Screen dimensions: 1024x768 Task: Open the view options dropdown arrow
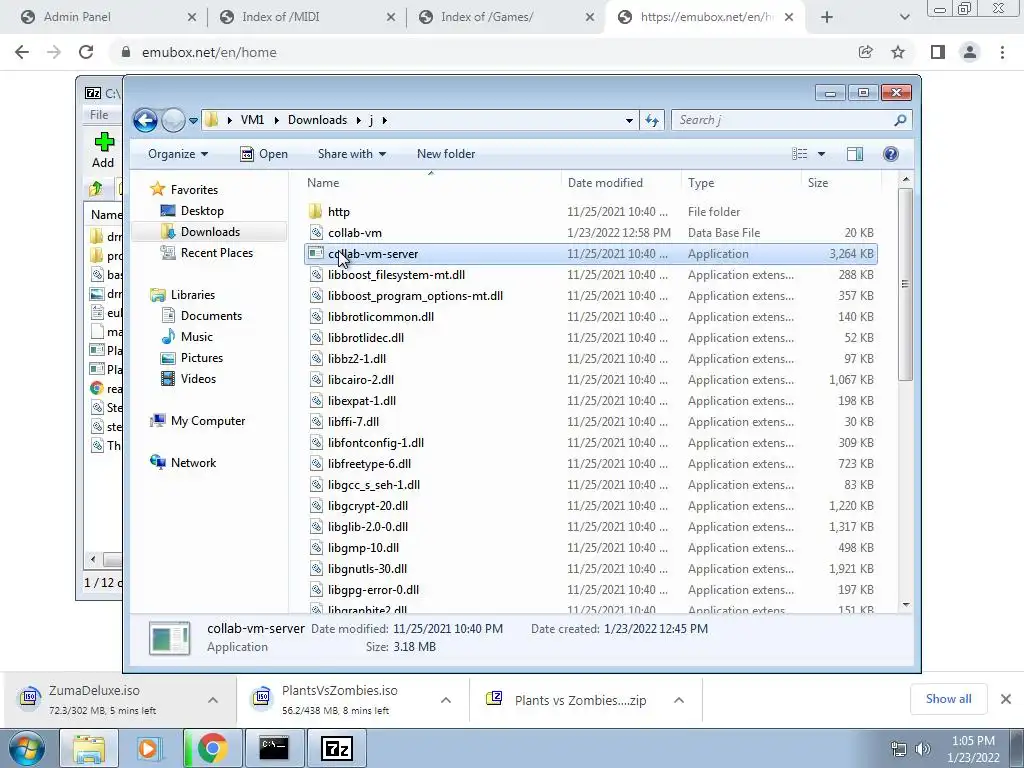click(x=821, y=154)
